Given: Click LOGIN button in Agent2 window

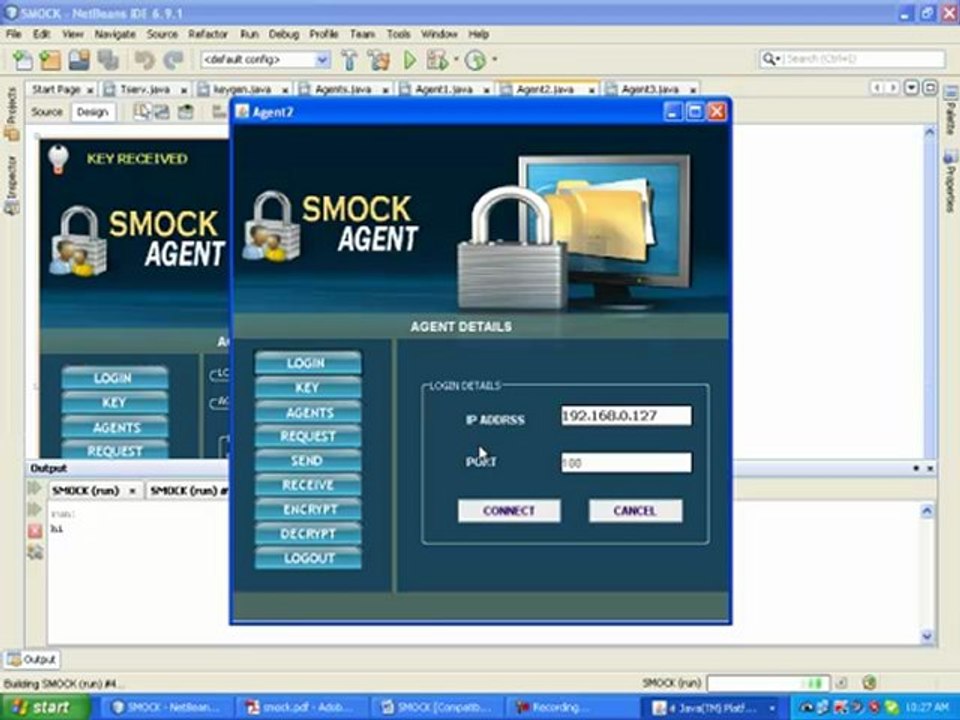Looking at the screenshot, I should click(308, 363).
